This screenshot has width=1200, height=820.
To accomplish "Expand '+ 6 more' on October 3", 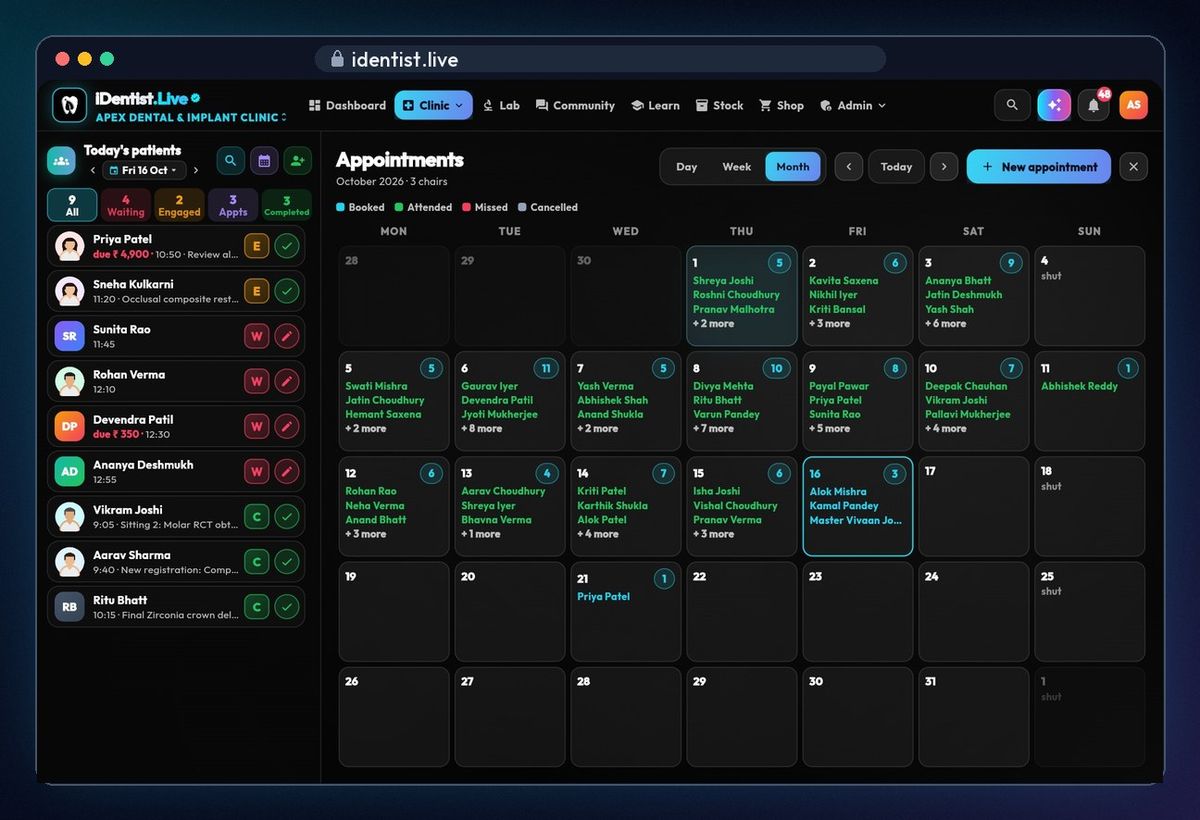I will coord(946,324).
